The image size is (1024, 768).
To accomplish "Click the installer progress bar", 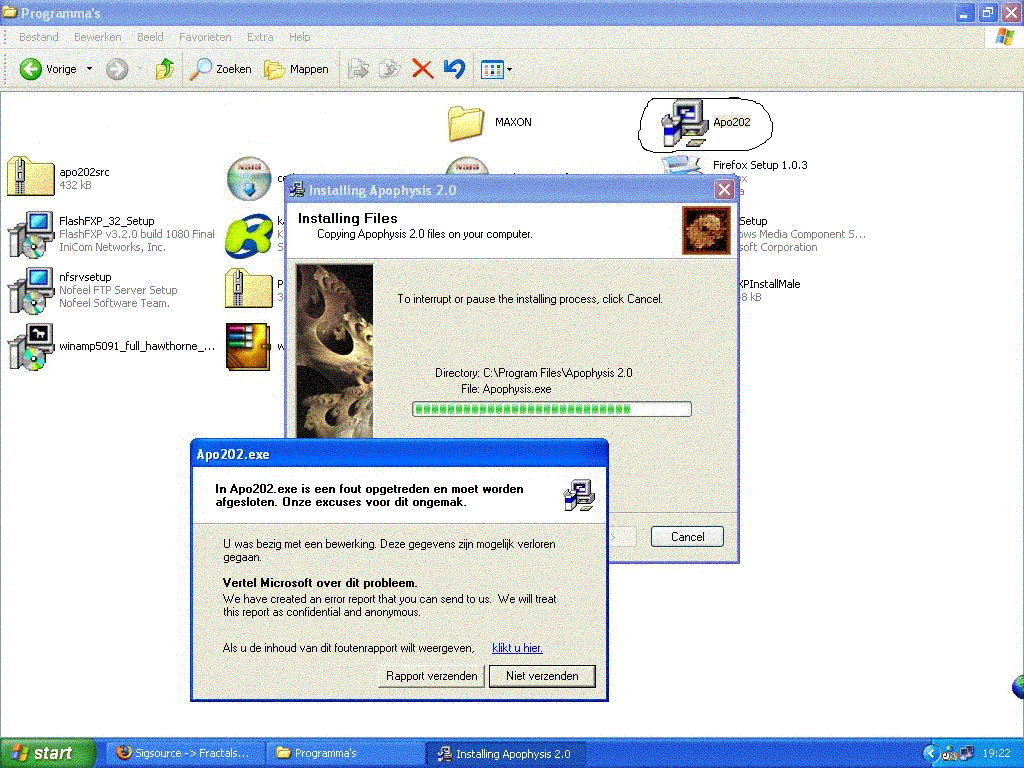I will pos(551,409).
